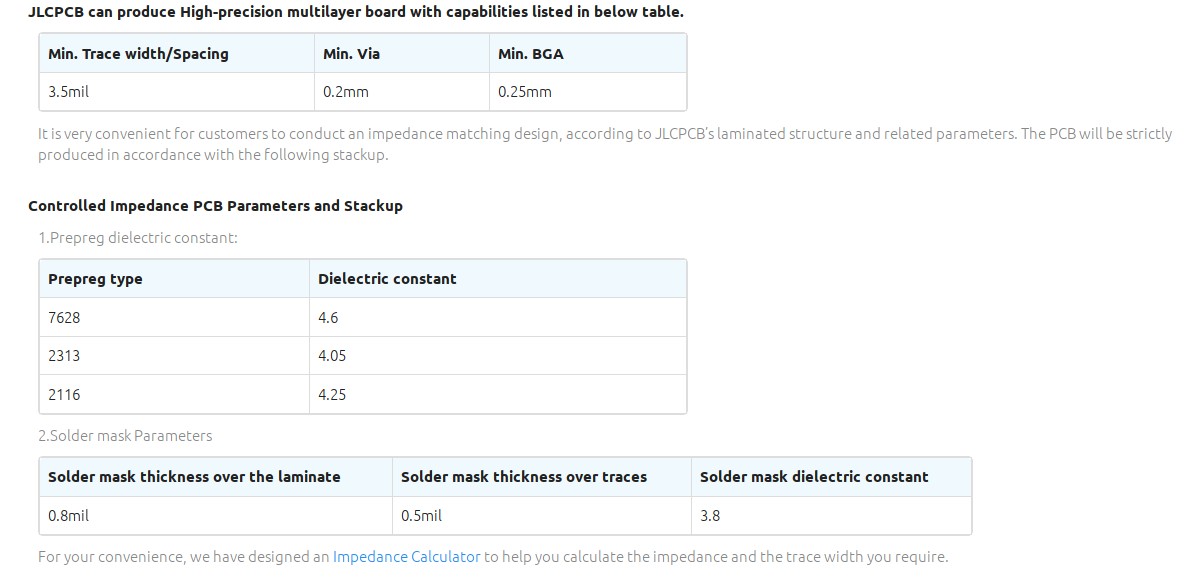The height and width of the screenshot is (584, 1199).
Task: Click the Min. Via column header
Action: (401, 54)
